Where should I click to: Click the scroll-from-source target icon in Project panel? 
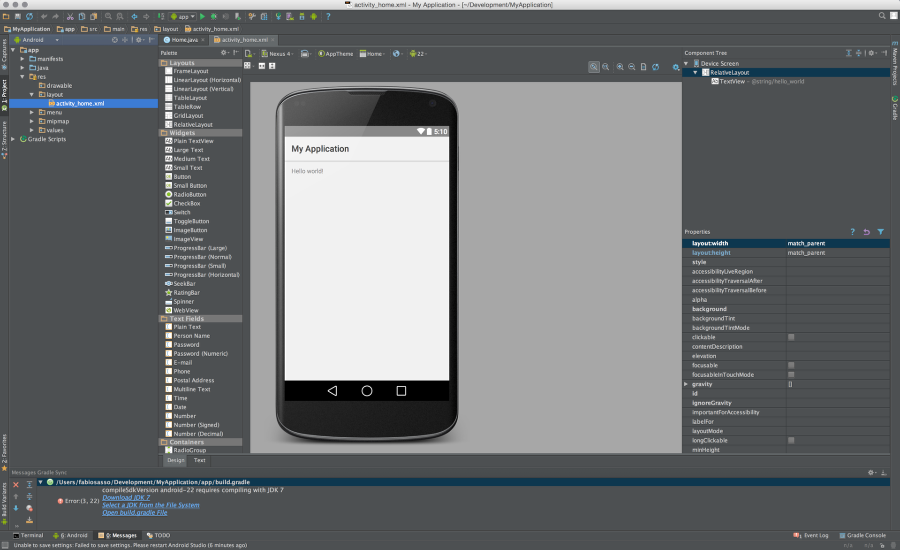pyautogui.click(x=115, y=40)
